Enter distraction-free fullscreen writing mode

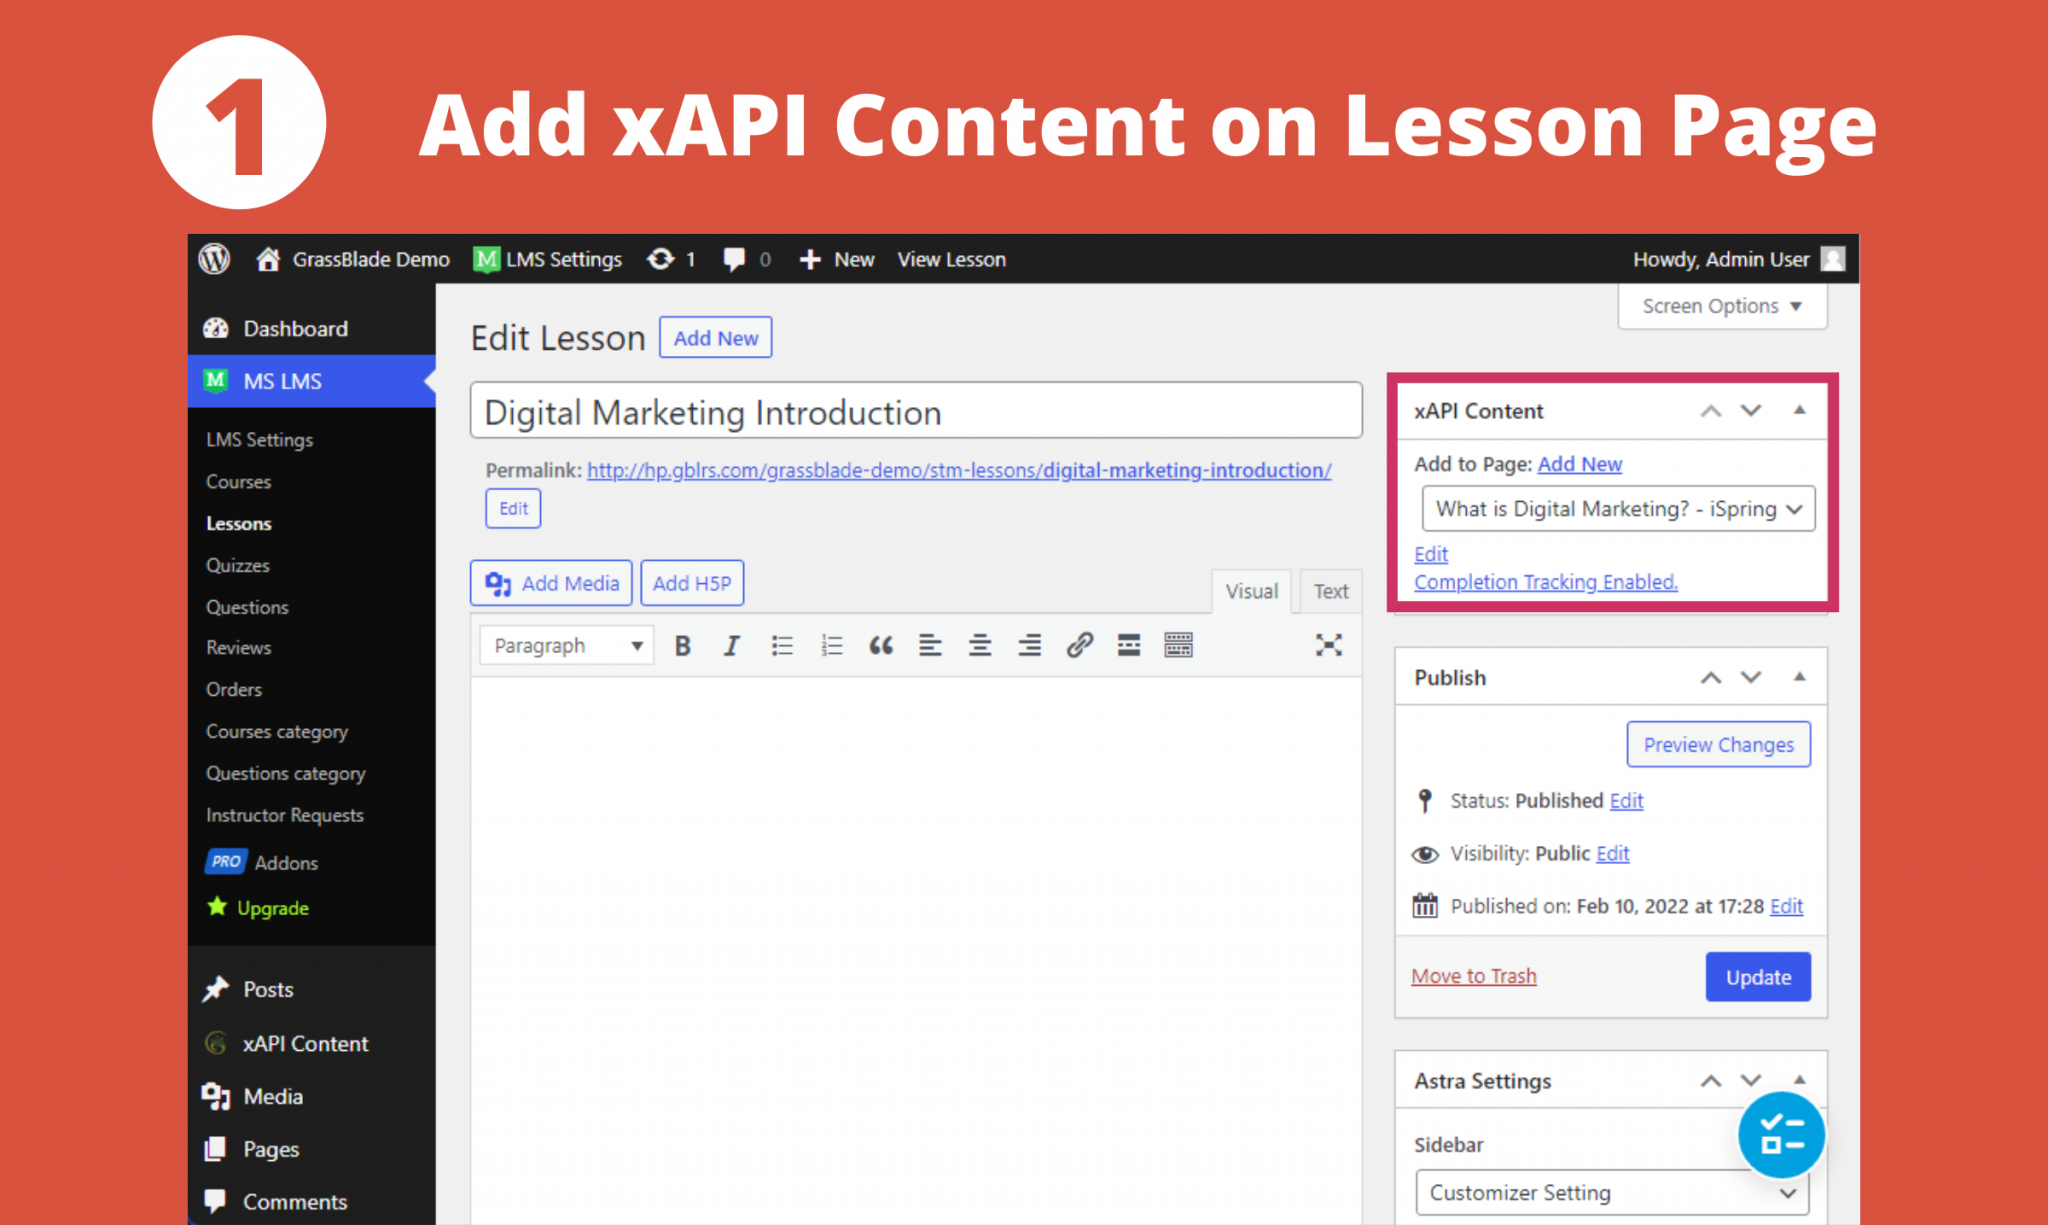[x=1328, y=645]
